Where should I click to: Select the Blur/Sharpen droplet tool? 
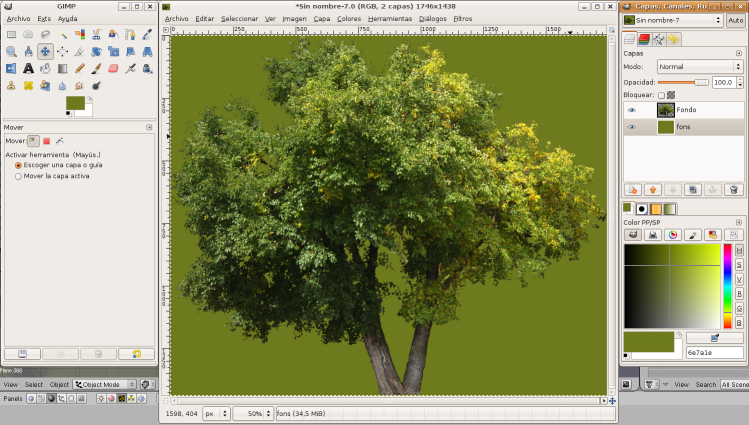click(63, 86)
